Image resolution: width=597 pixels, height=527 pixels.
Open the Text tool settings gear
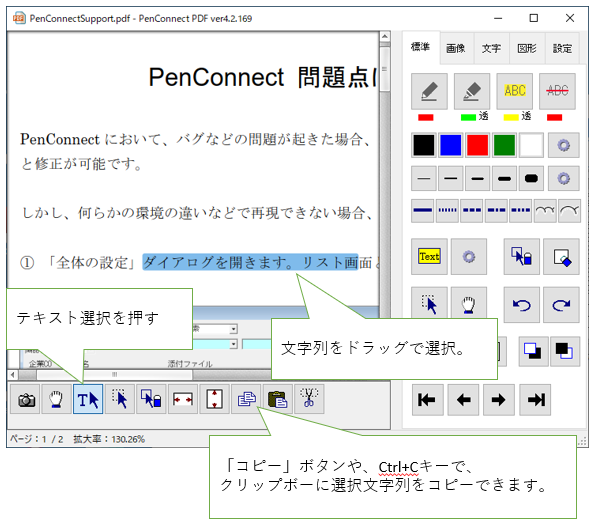[469, 256]
